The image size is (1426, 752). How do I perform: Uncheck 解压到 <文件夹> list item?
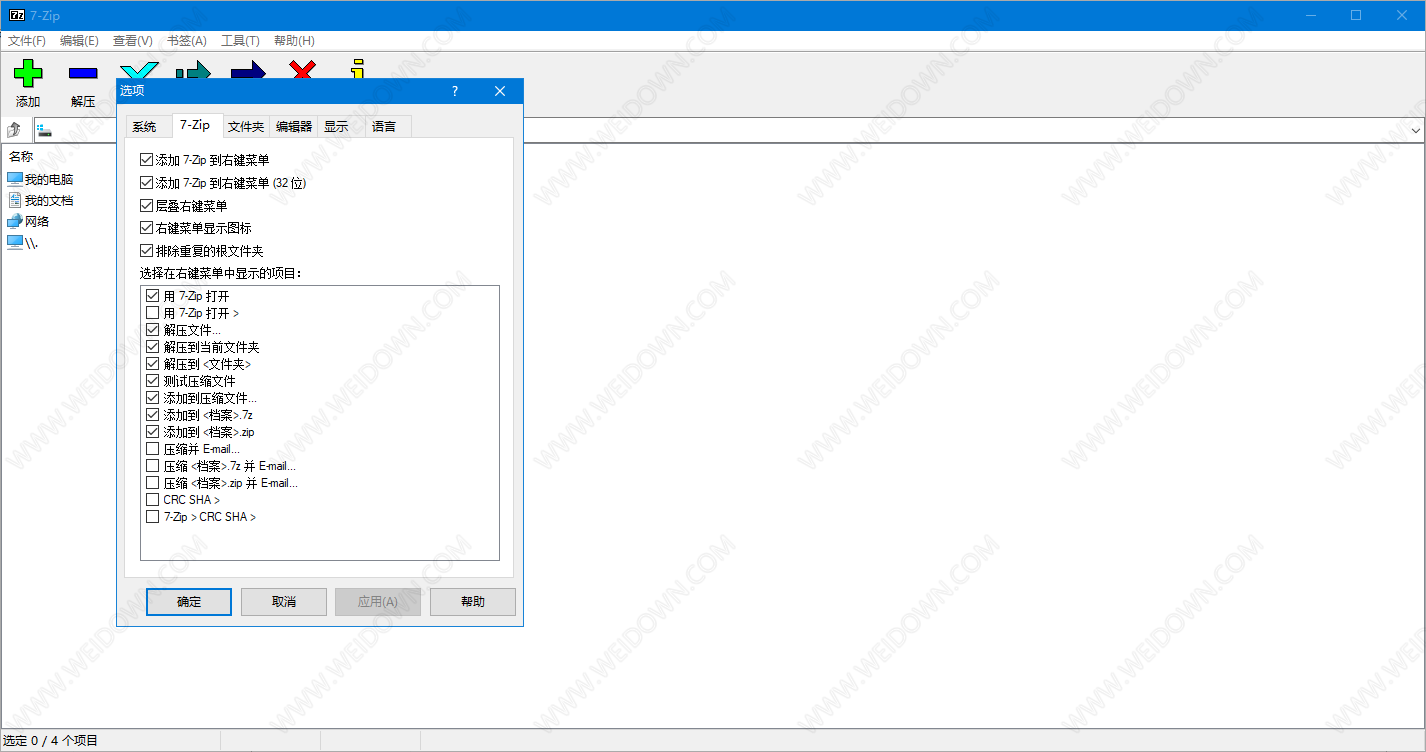point(153,364)
